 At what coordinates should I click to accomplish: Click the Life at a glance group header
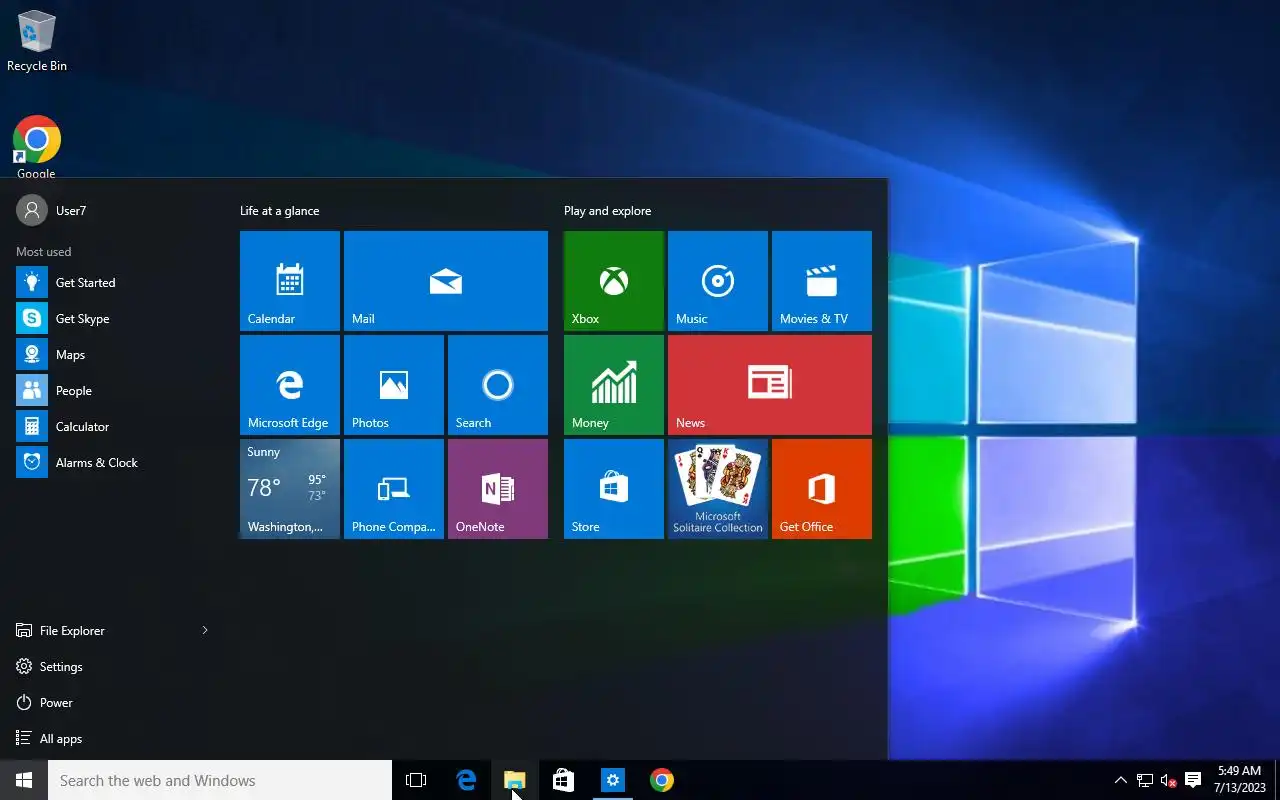tap(280, 211)
